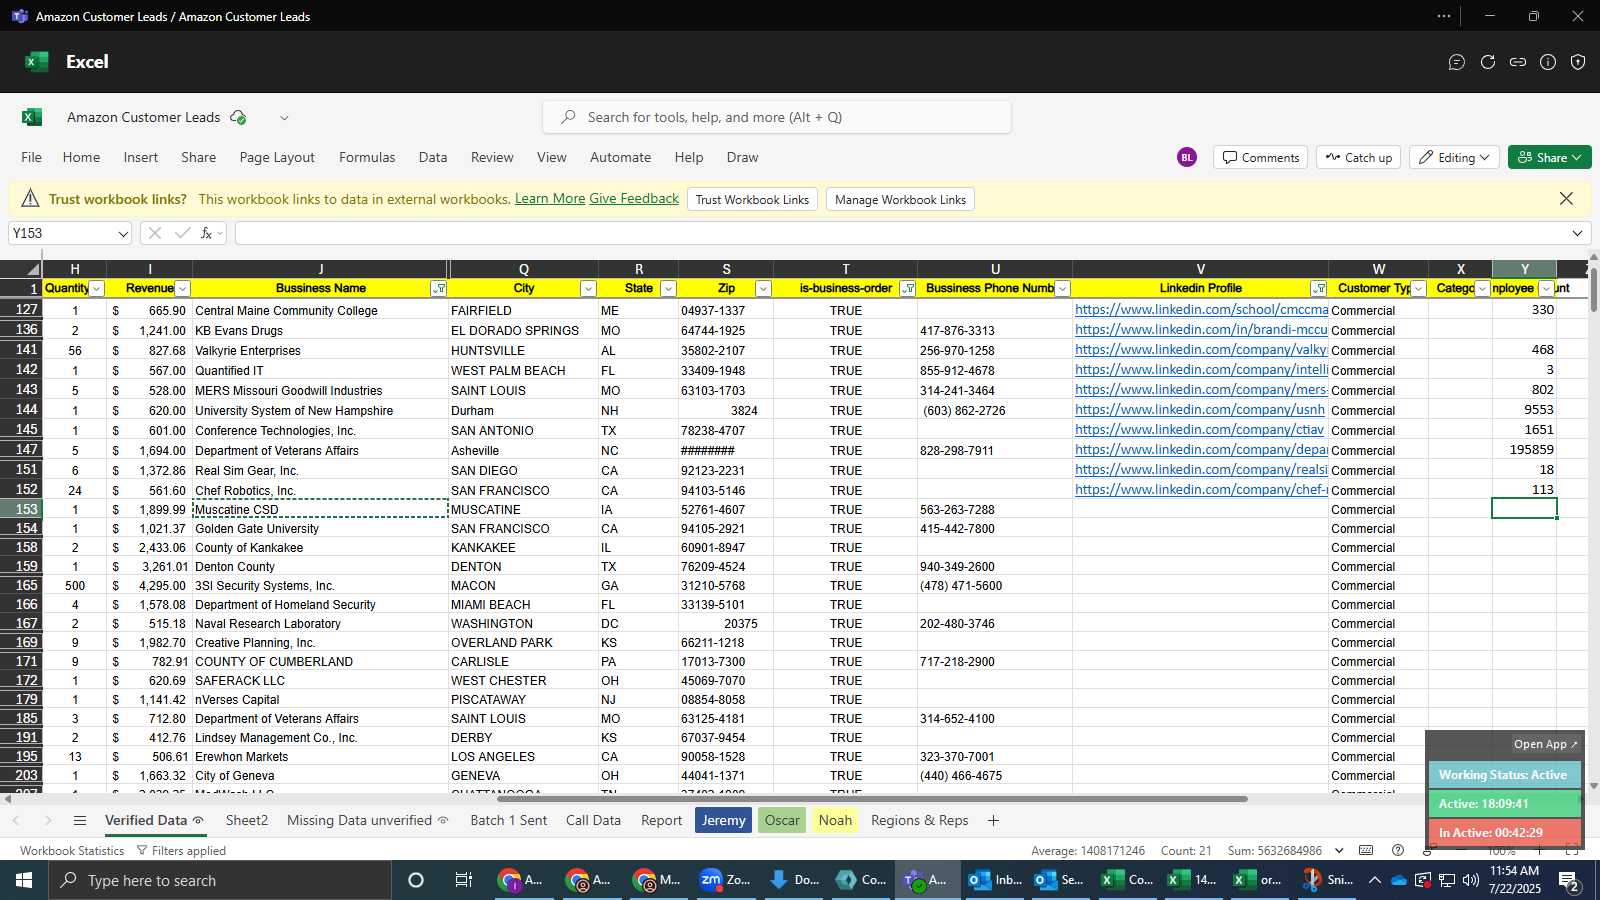The height and width of the screenshot is (900, 1600).
Task: Click the Cortana circle icon on taskbar
Action: click(416, 880)
